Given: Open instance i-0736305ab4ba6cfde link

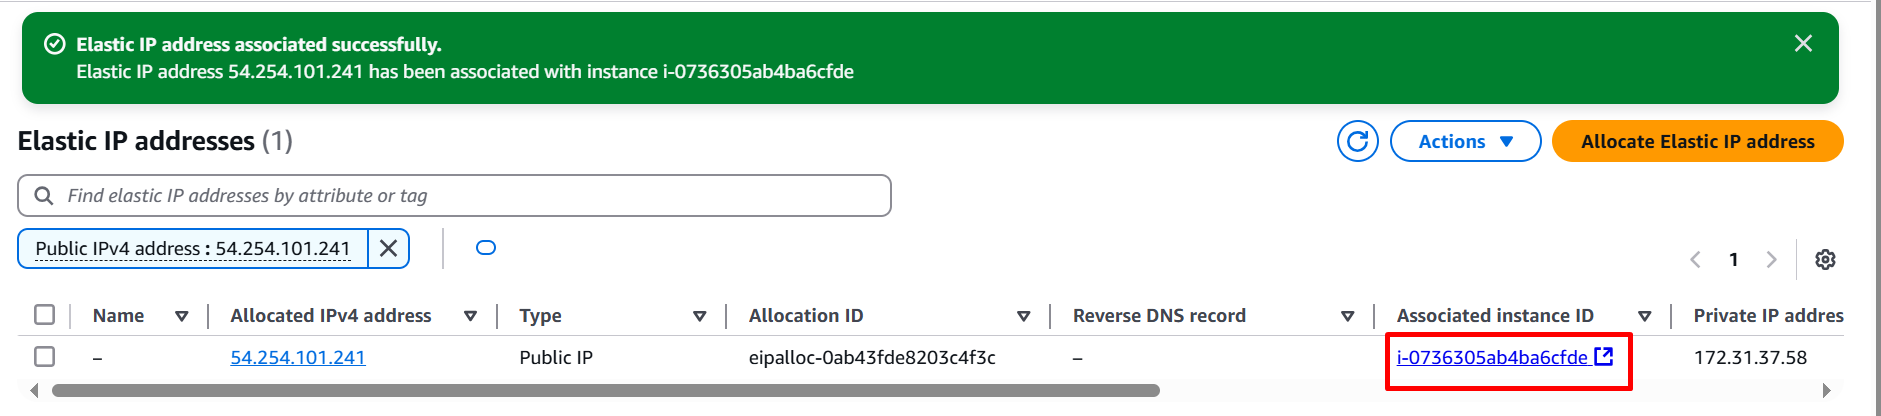Looking at the screenshot, I should pyautogui.click(x=1492, y=357).
